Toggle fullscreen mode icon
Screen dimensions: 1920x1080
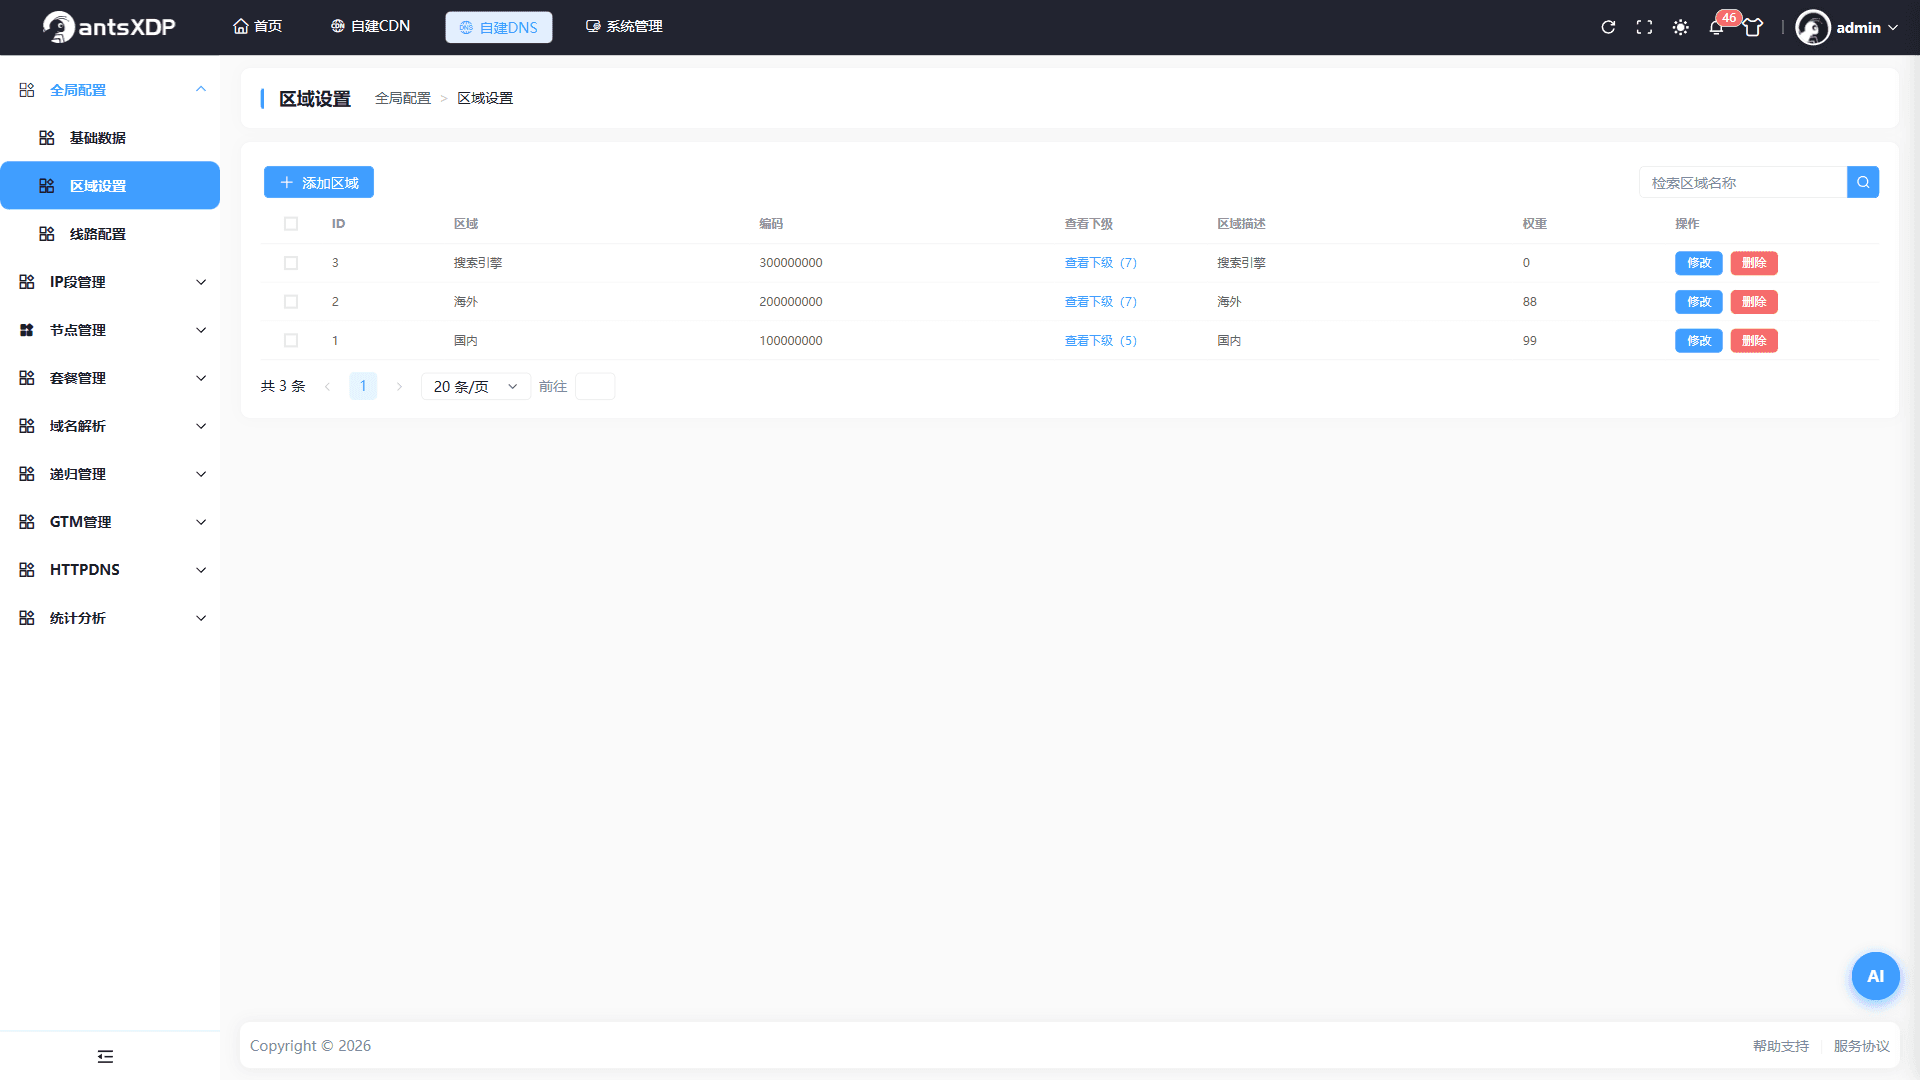point(1644,27)
